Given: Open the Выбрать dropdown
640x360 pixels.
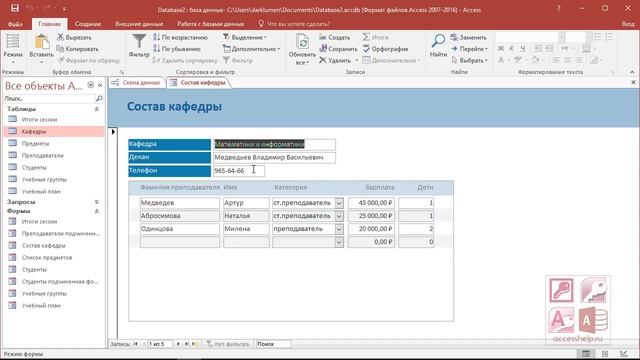Looking at the screenshot, I should 469,60.
